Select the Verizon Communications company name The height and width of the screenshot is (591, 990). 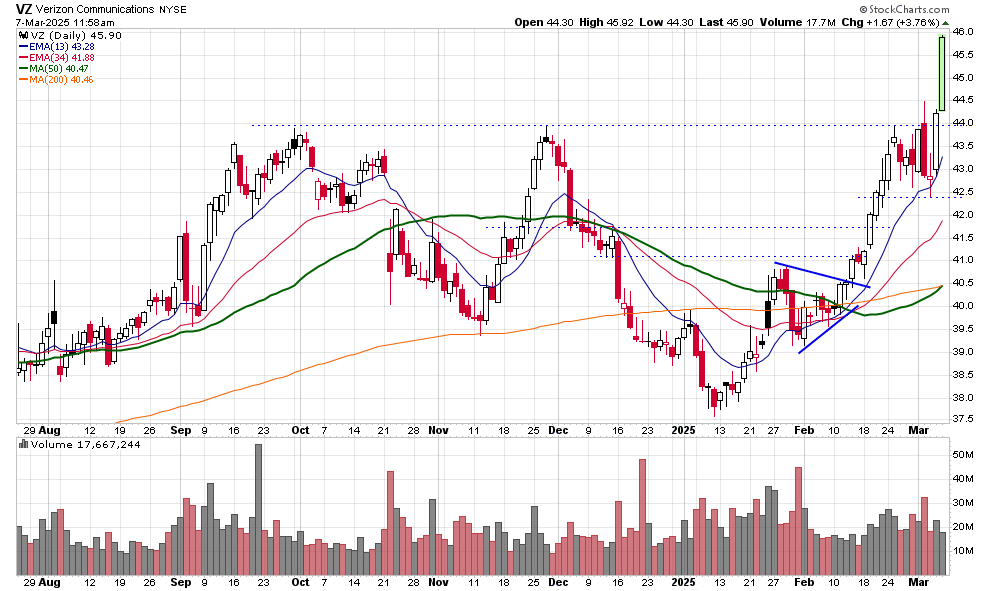pos(95,9)
